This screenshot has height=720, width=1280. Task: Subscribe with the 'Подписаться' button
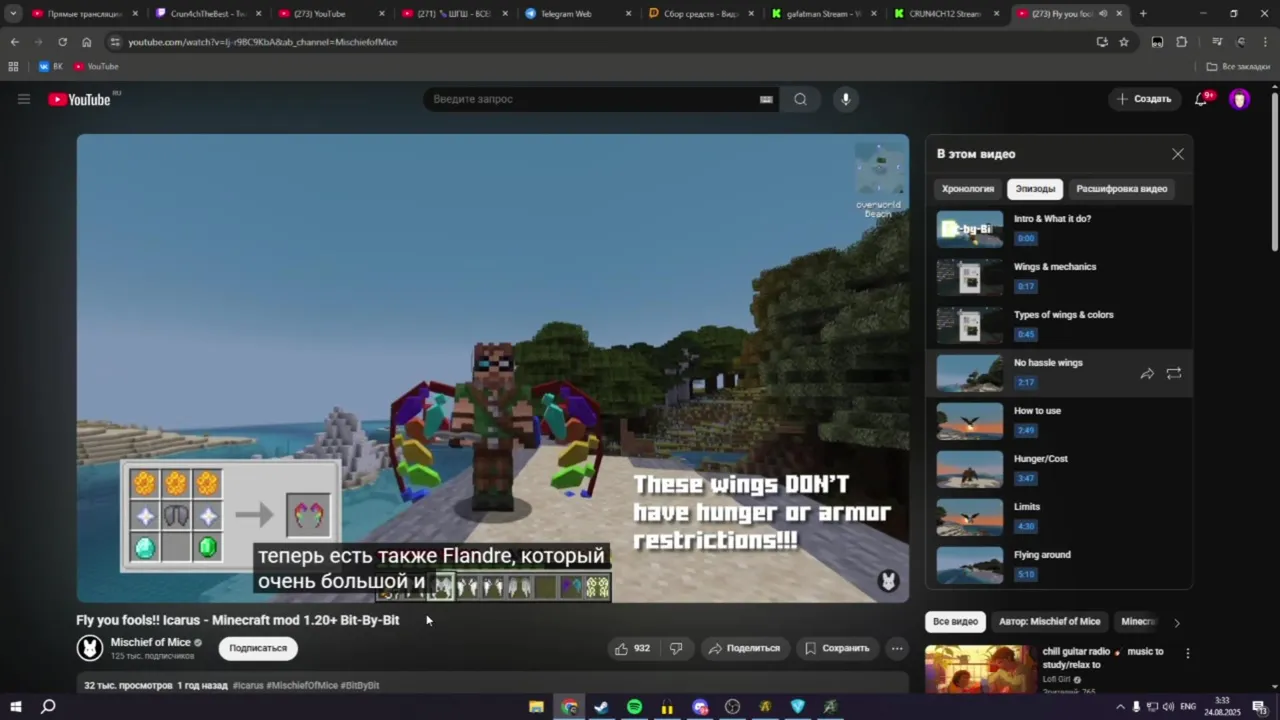click(258, 648)
